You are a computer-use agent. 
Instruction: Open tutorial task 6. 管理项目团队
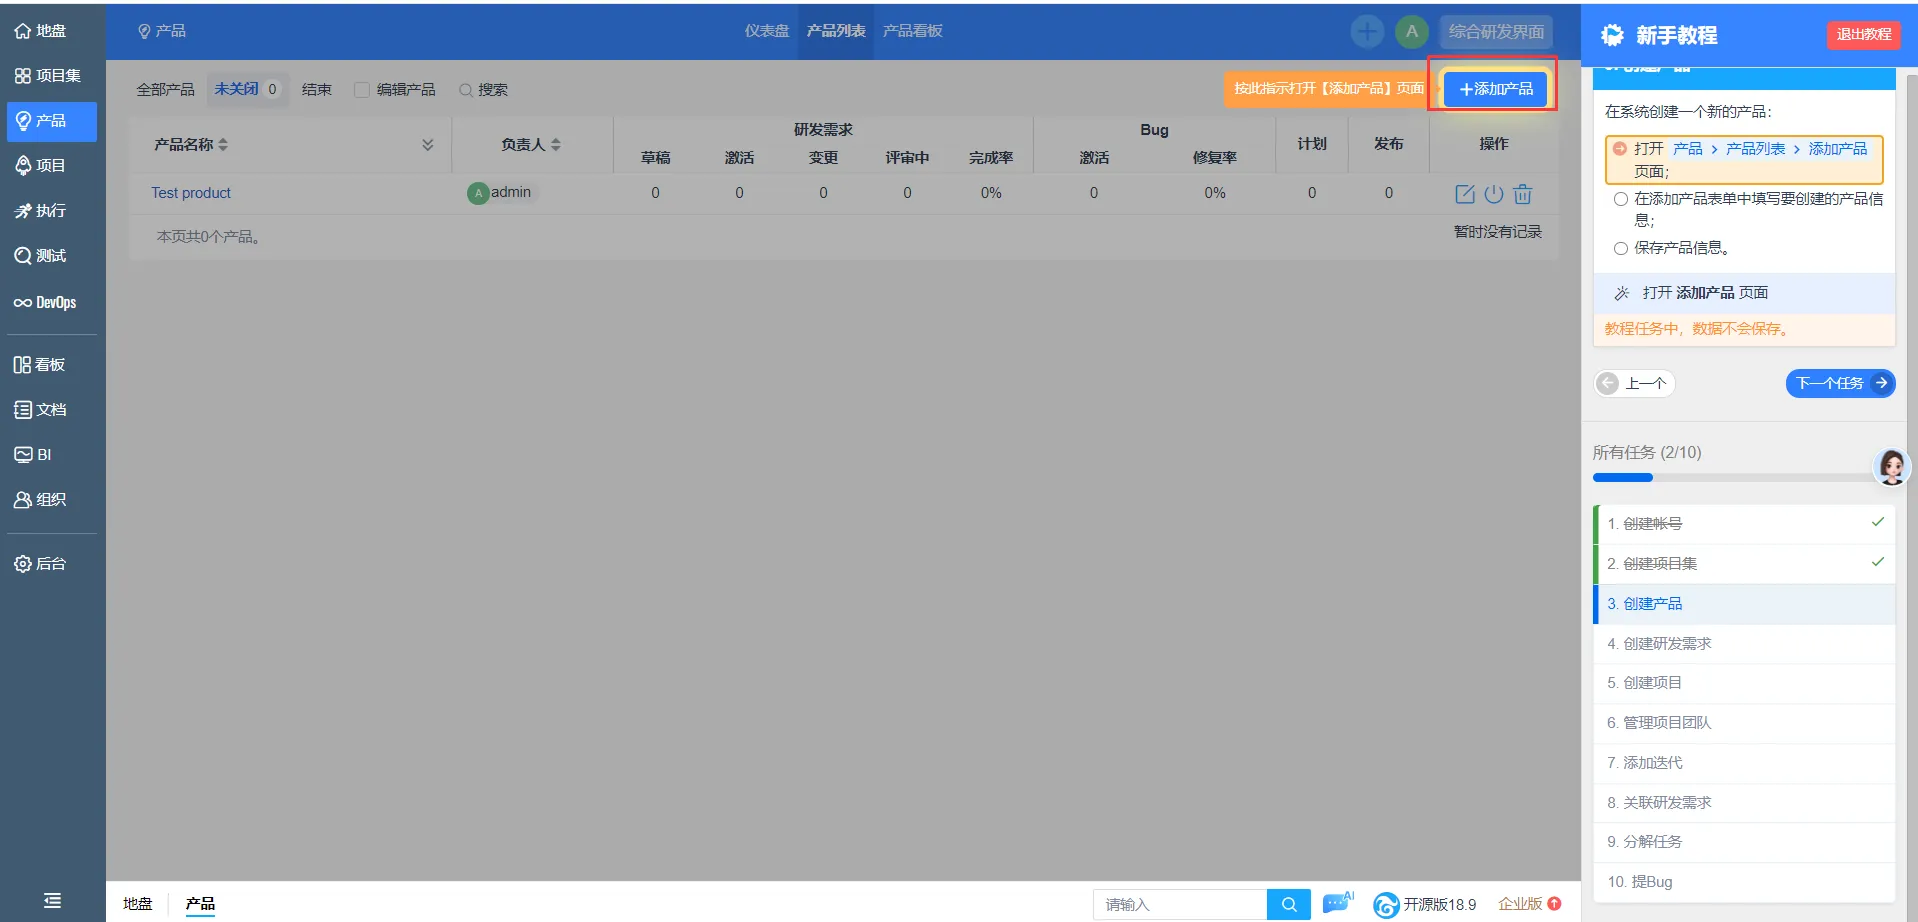[x=1744, y=723]
